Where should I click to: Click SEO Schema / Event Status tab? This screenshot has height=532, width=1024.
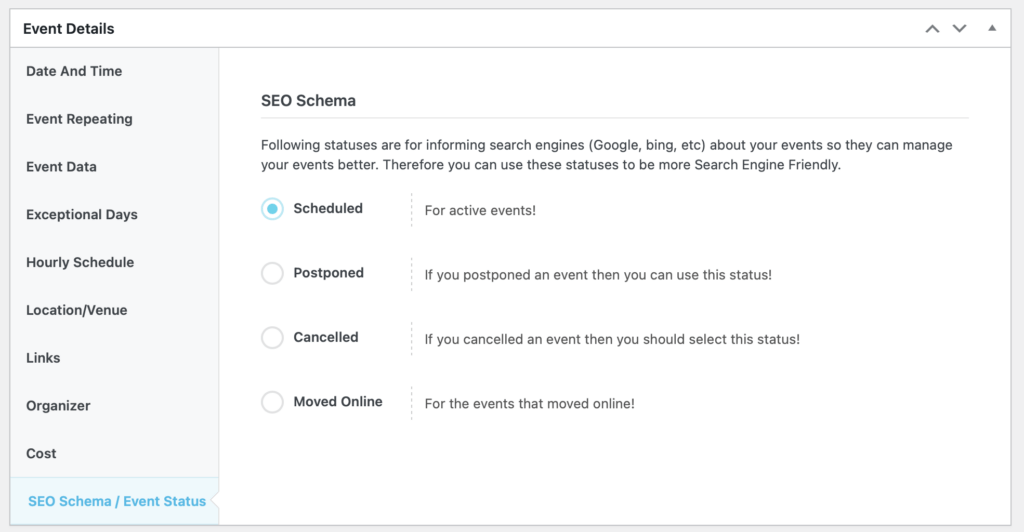(116, 501)
